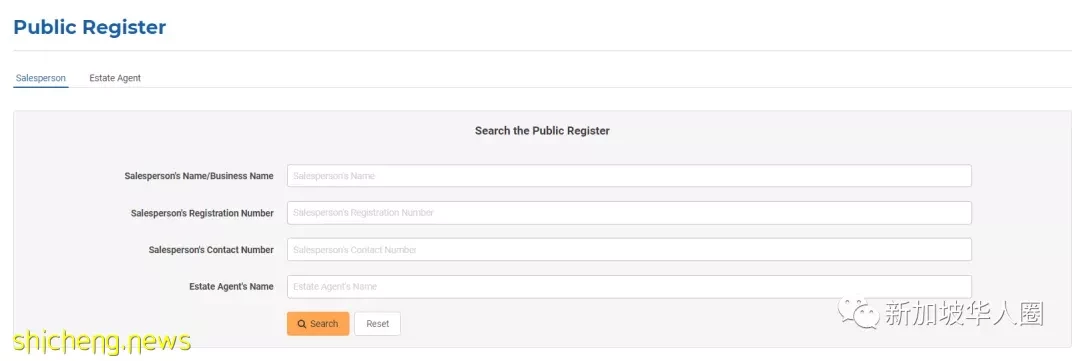Screen dimensions: 1080x361
Task: Click the Salesperson's Contact Number label
Action: click(211, 250)
